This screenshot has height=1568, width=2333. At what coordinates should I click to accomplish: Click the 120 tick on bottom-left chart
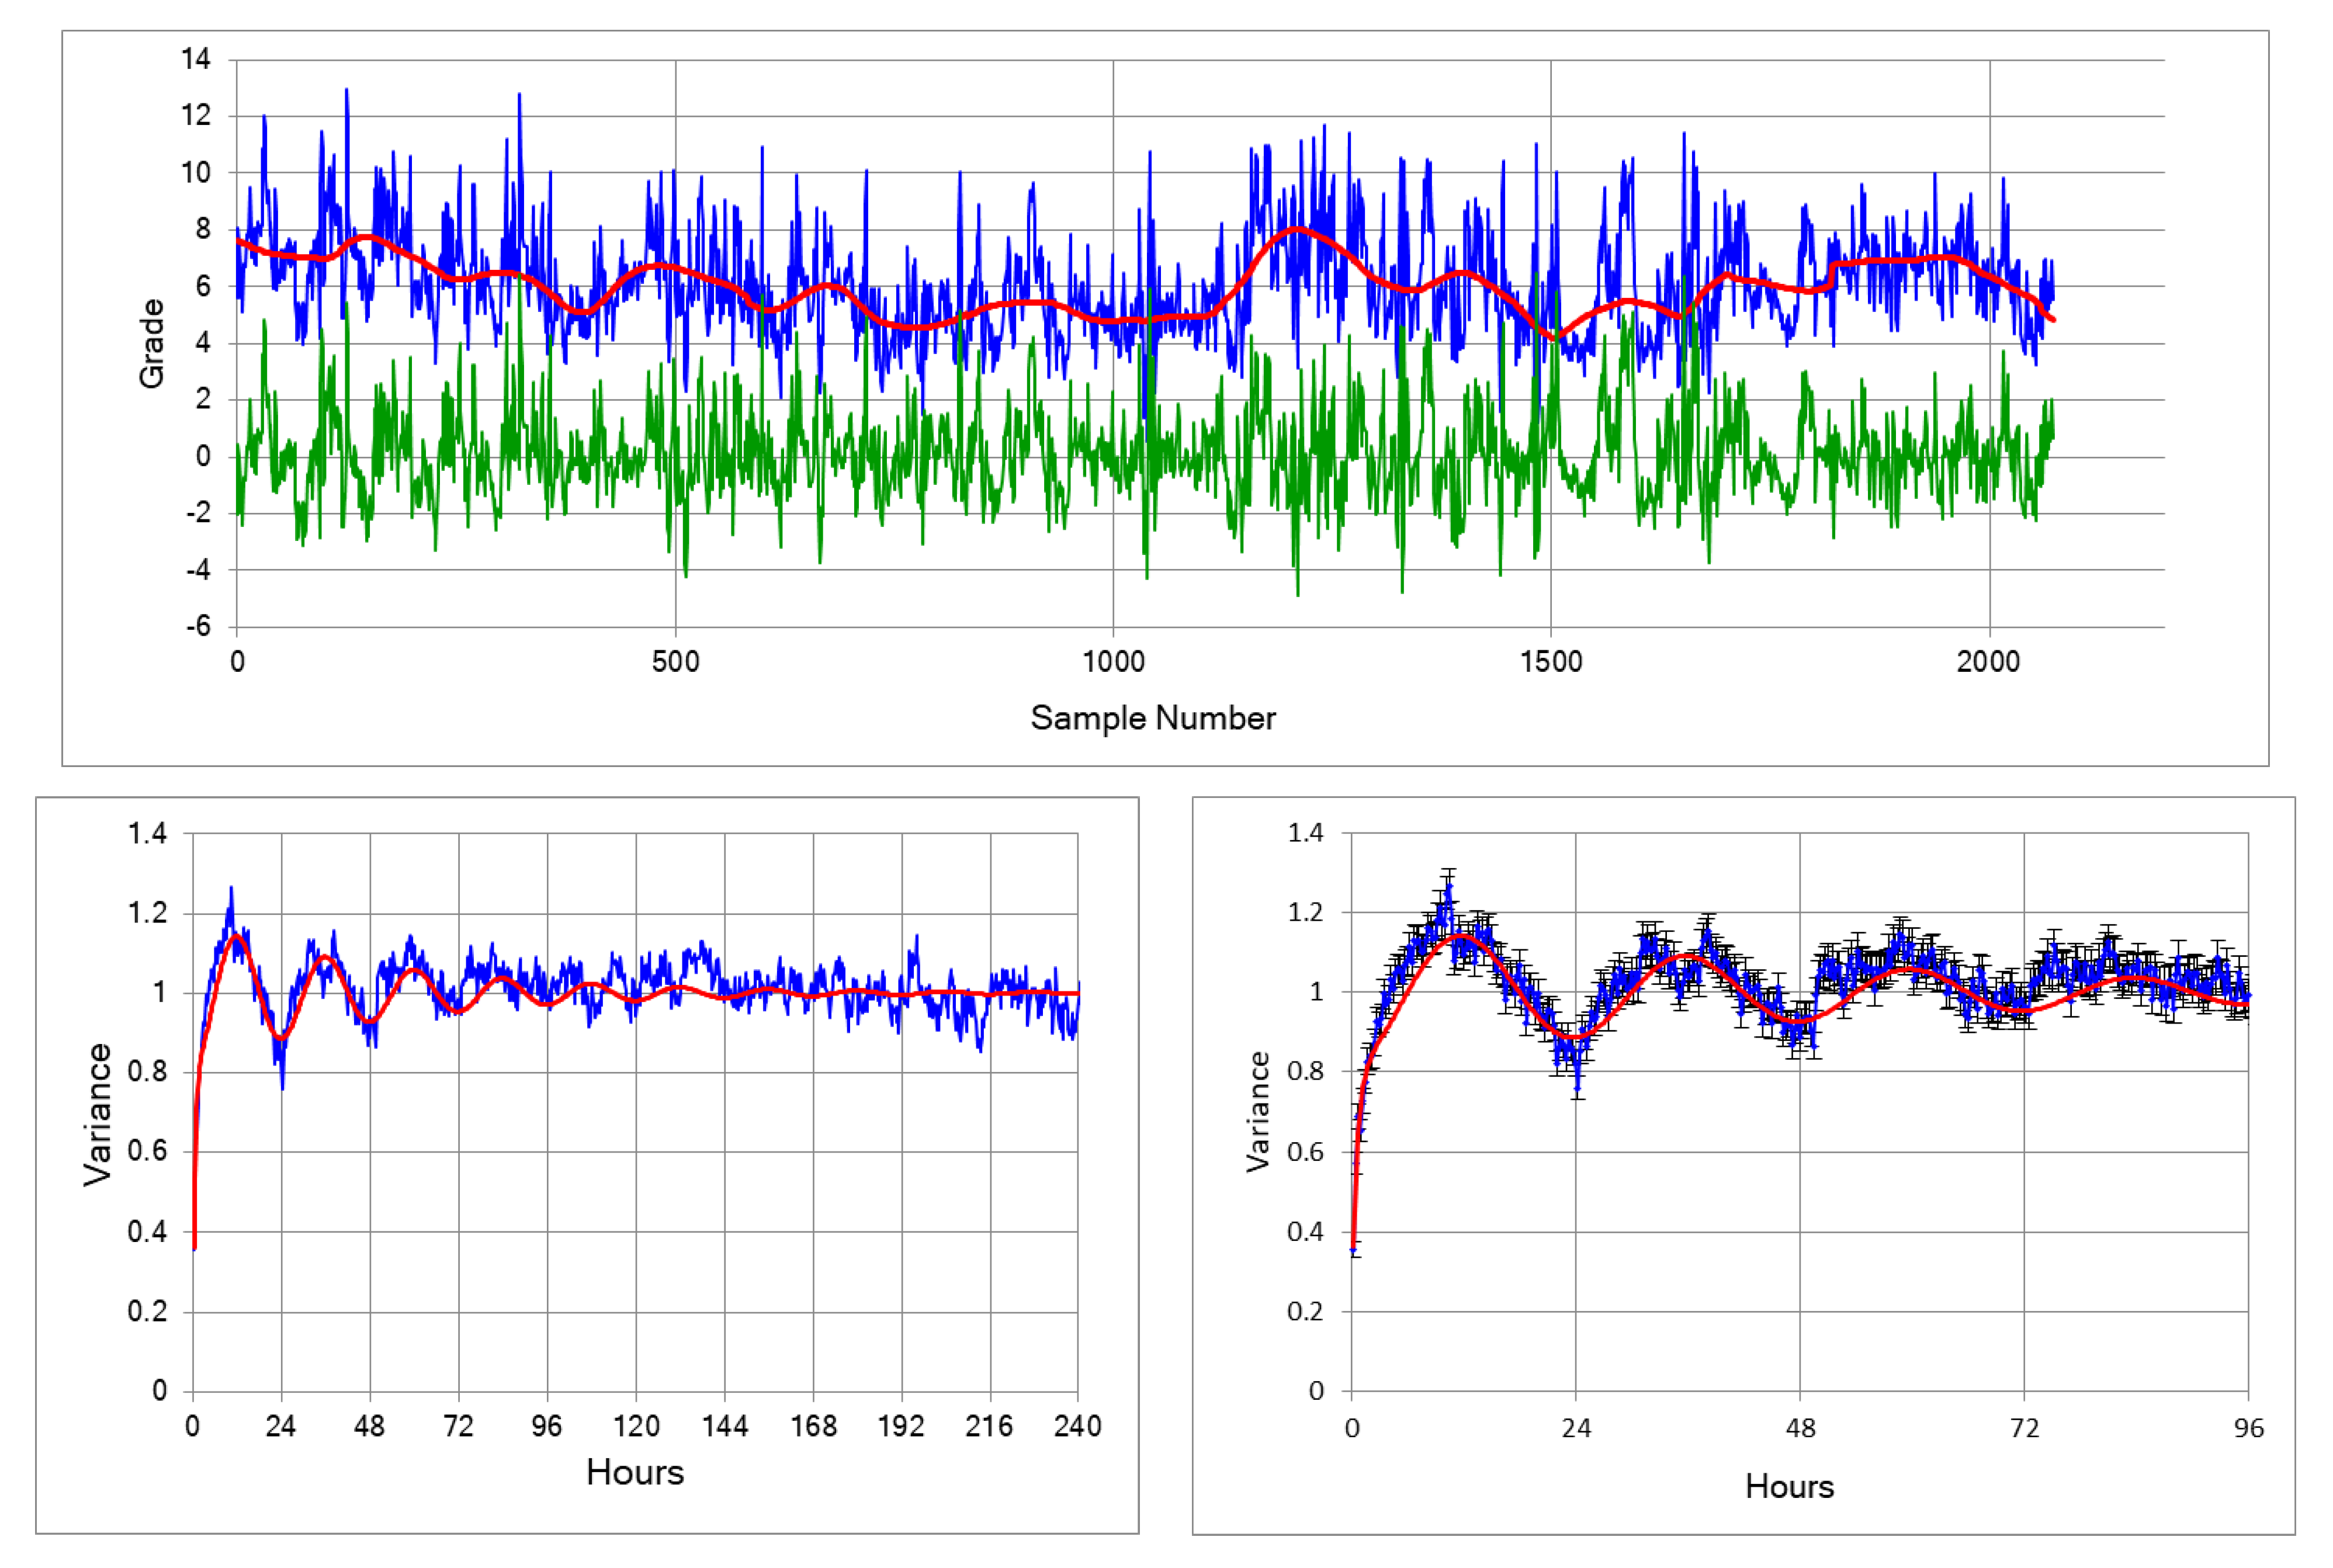coord(636,1426)
